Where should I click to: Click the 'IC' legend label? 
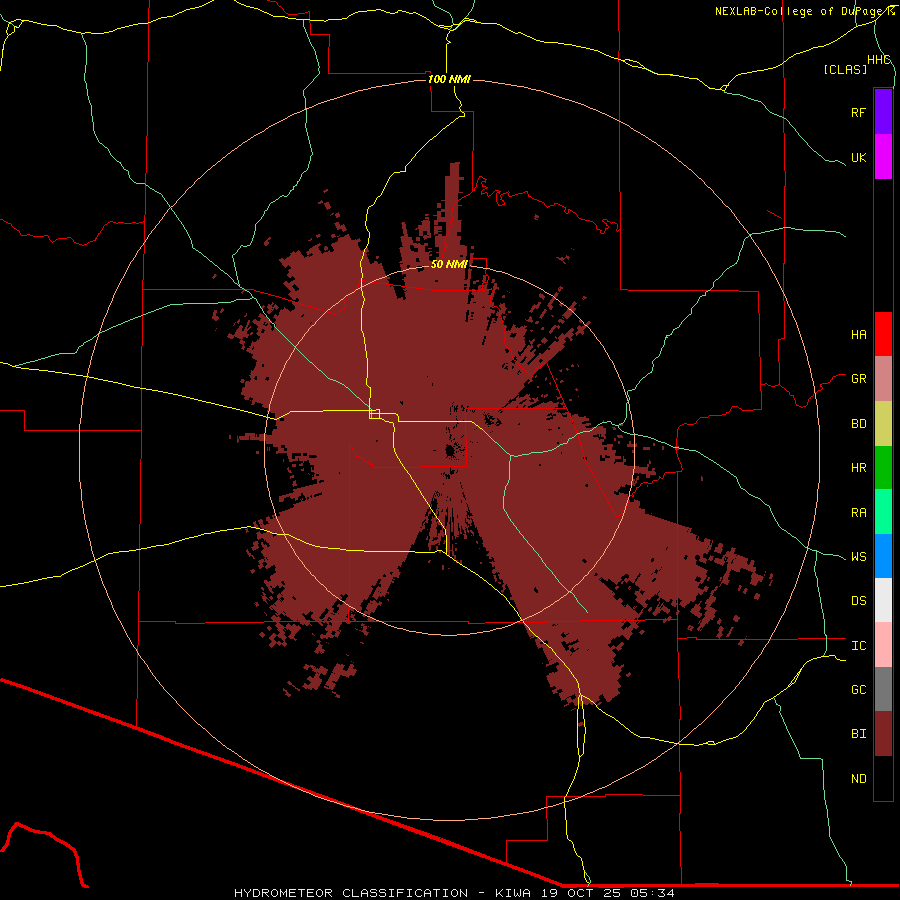click(x=859, y=646)
